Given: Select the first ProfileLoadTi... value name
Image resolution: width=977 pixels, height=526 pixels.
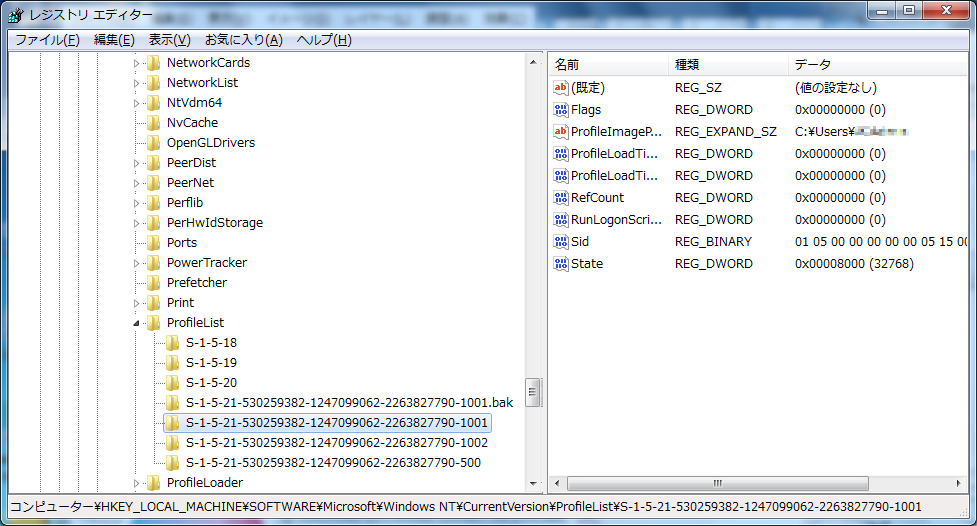Looking at the screenshot, I should pyautogui.click(x=614, y=153).
